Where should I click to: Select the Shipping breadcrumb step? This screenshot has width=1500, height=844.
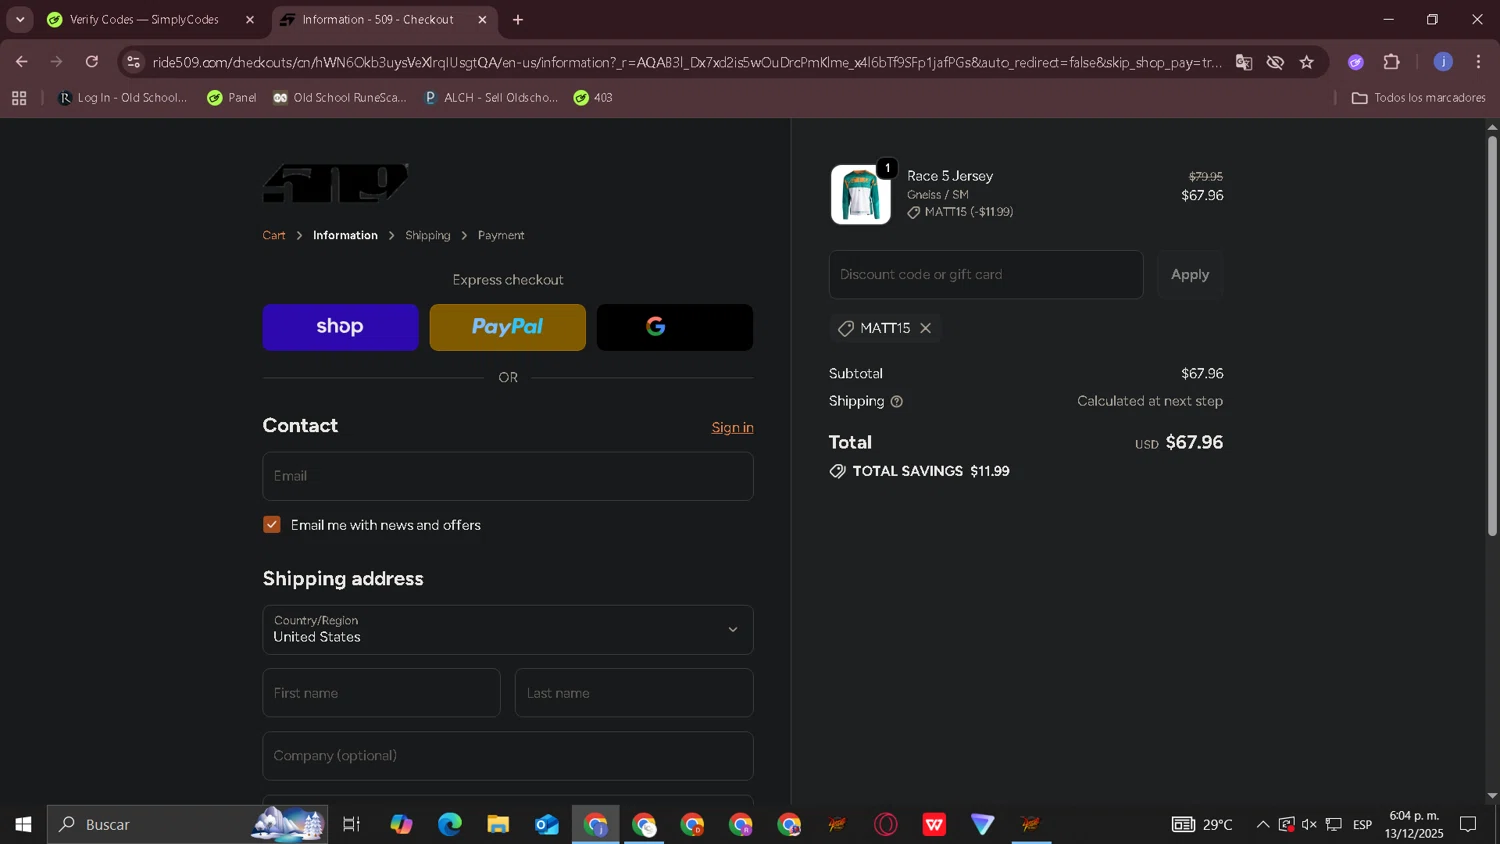(x=428, y=235)
